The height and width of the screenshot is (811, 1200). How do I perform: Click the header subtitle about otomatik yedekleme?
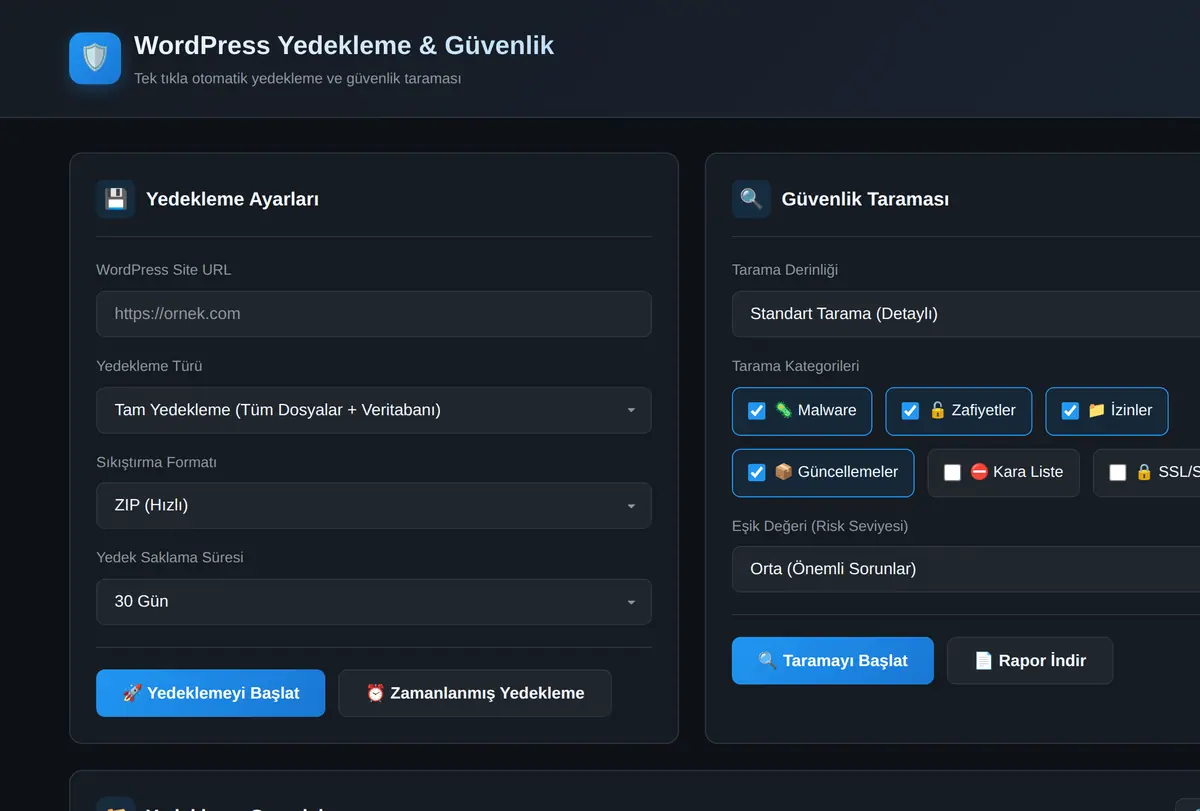[x=298, y=78]
